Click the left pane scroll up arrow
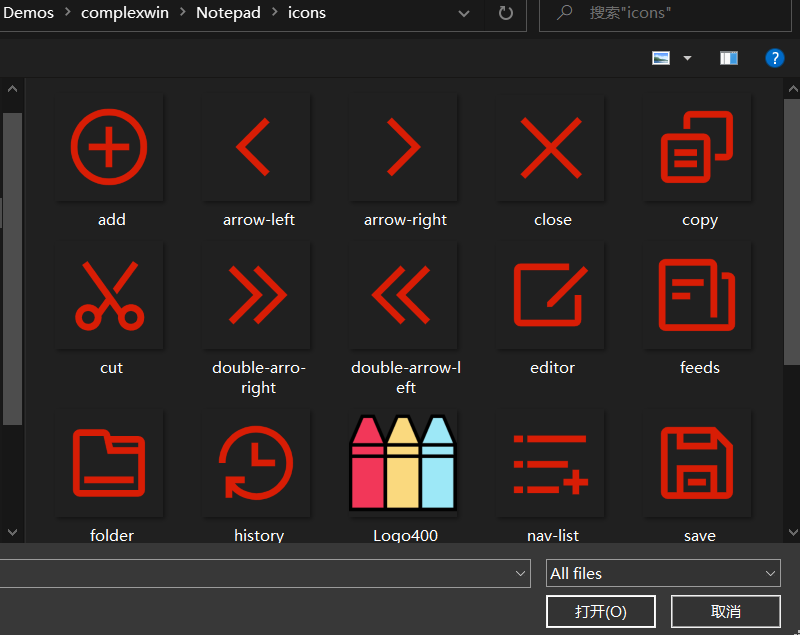The image size is (800, 635). tap(12, 89)
